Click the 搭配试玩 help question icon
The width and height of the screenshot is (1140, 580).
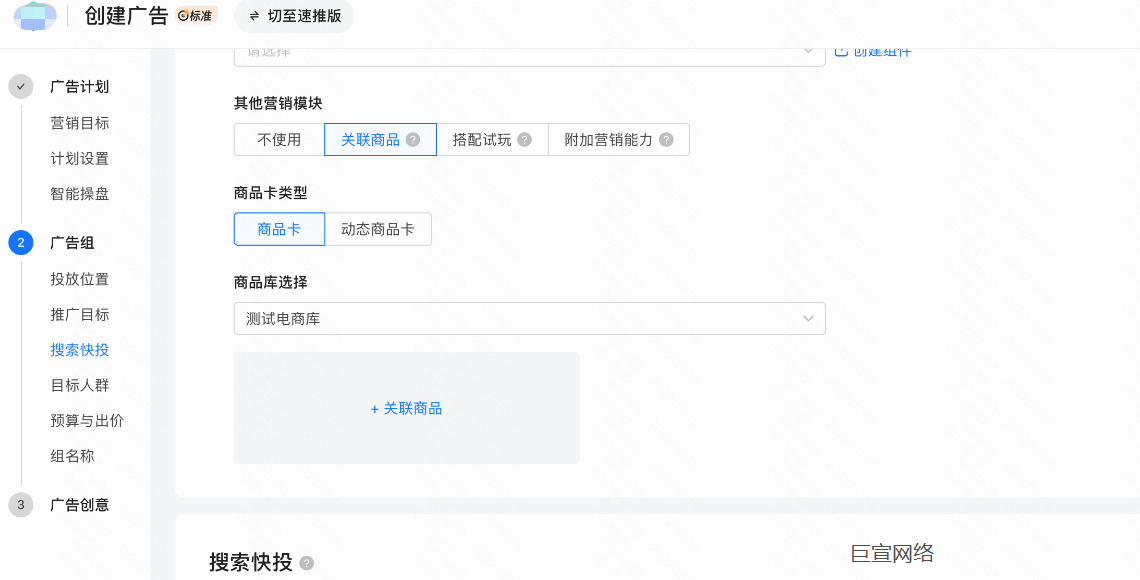point(524,140)
